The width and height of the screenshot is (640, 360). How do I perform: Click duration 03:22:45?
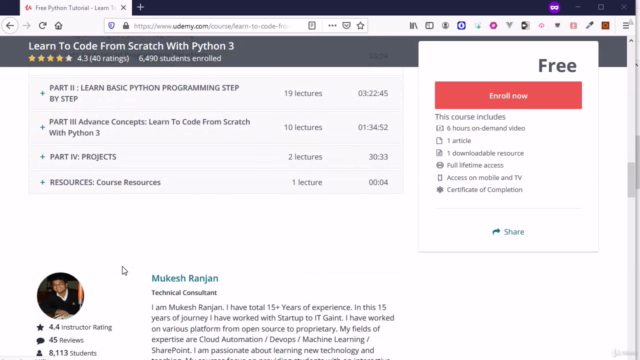tap(373, 93)
